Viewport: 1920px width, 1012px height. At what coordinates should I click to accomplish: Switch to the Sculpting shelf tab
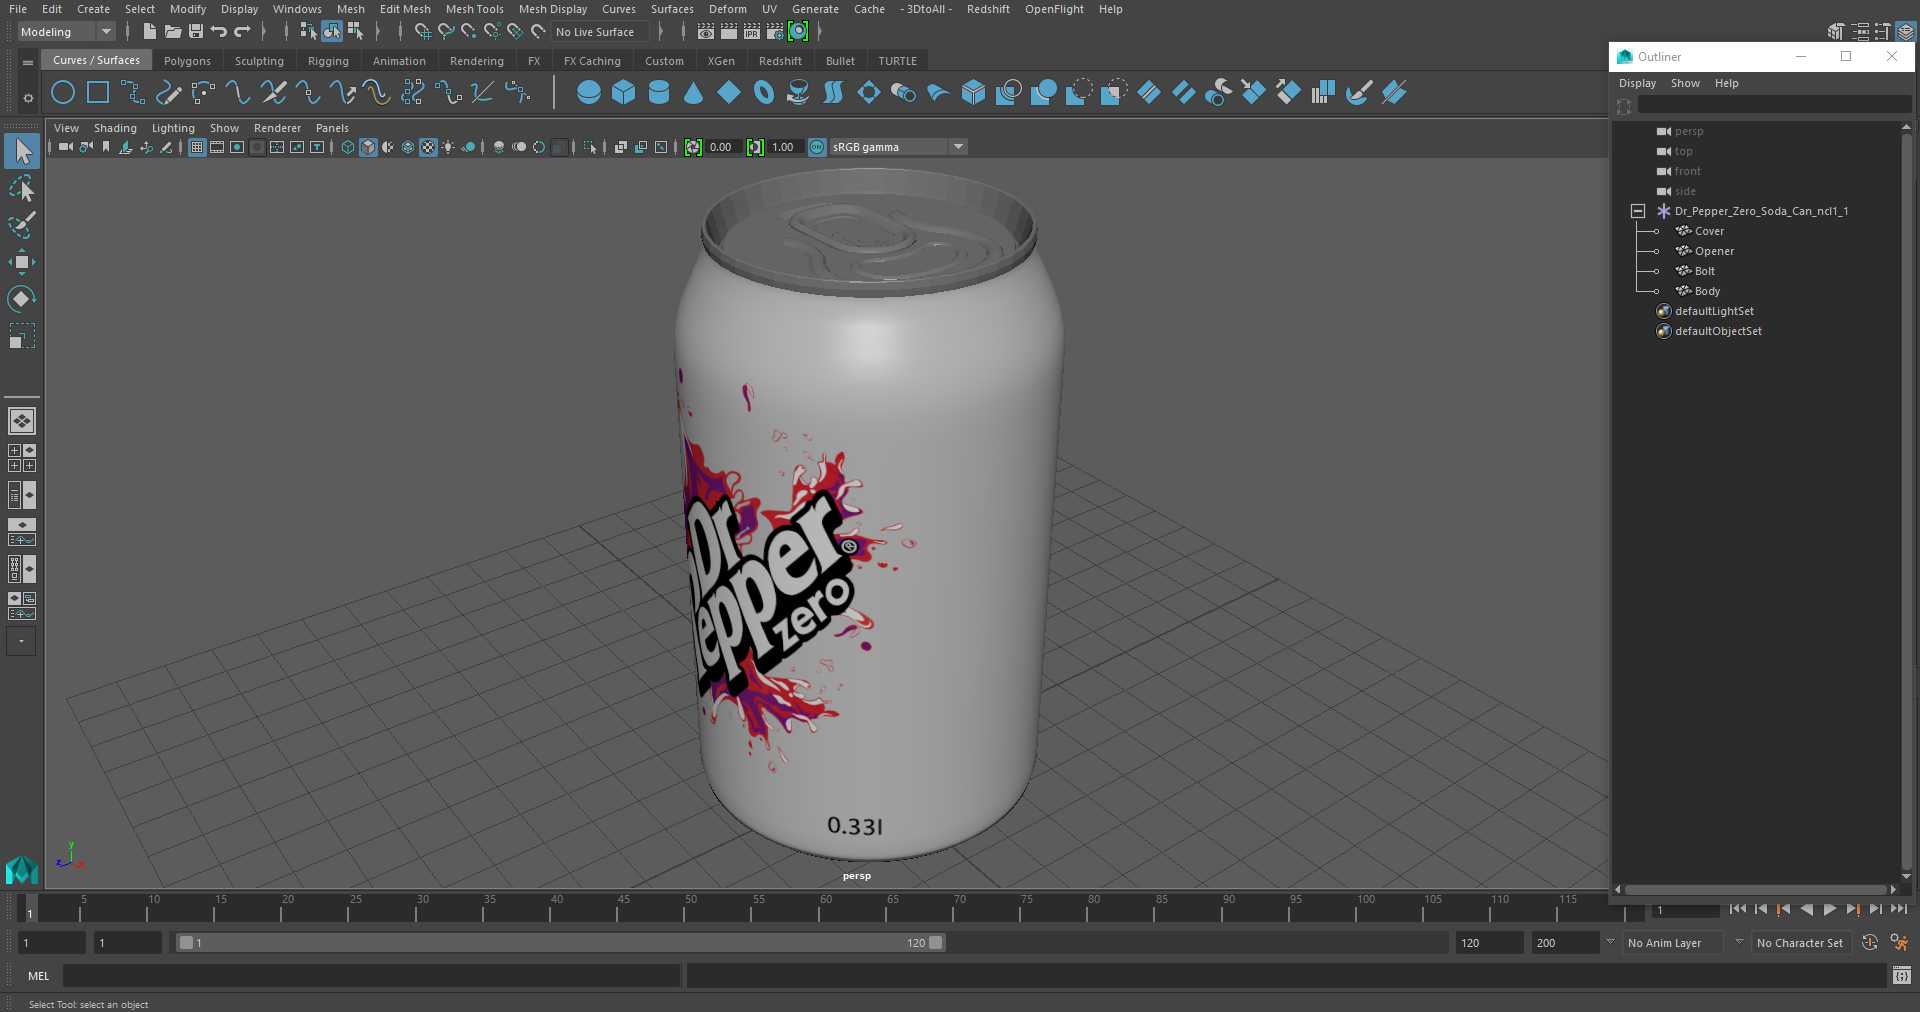coord(259,61)
